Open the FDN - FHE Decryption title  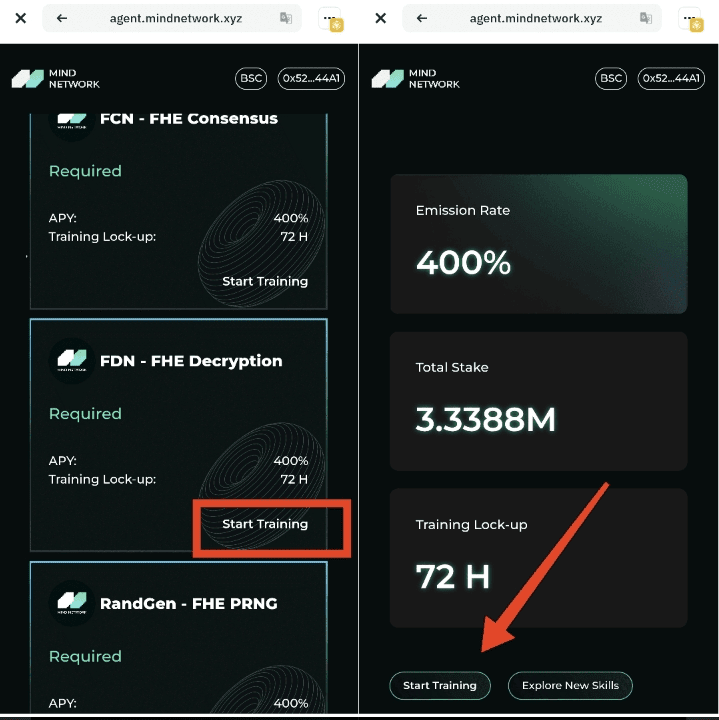pos(191,361)
